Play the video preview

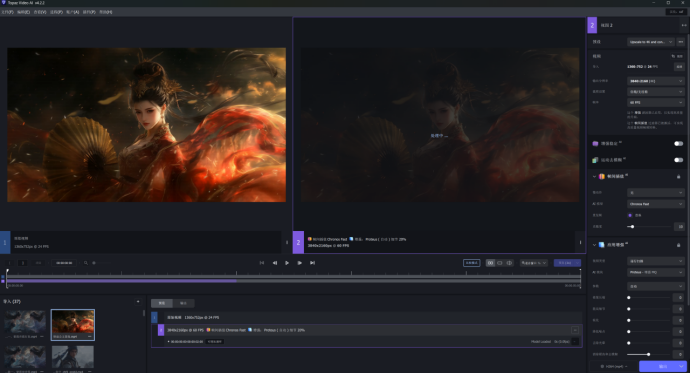tap(287, 263)
